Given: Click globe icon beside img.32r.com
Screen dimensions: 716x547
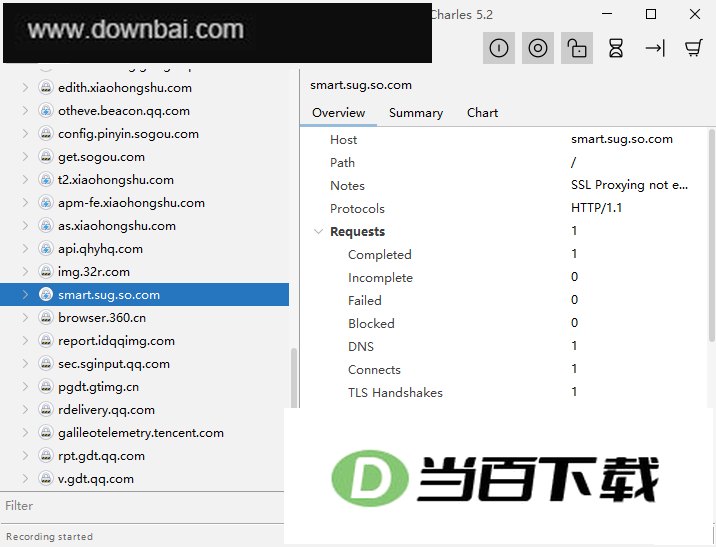Looking at the screenshot, I should [46, 272].
